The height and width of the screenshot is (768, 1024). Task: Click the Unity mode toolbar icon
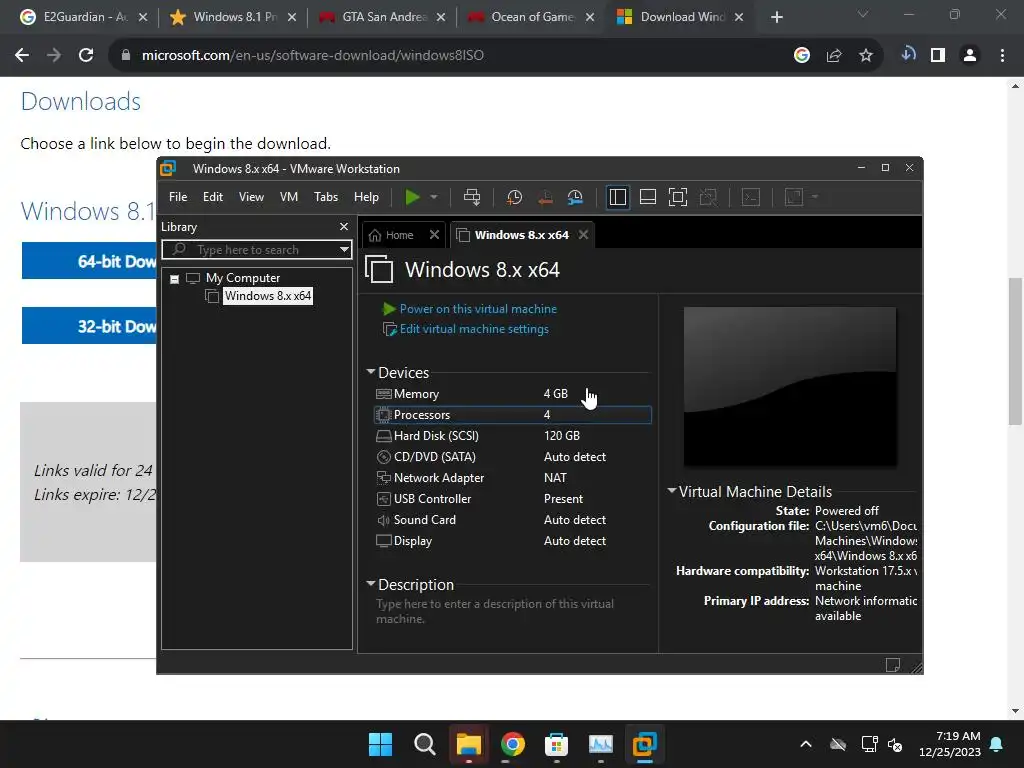click(708, 197)
